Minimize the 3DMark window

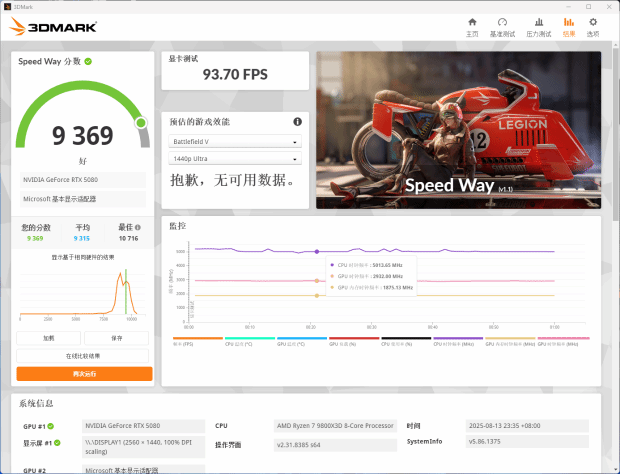pos(568,7)
